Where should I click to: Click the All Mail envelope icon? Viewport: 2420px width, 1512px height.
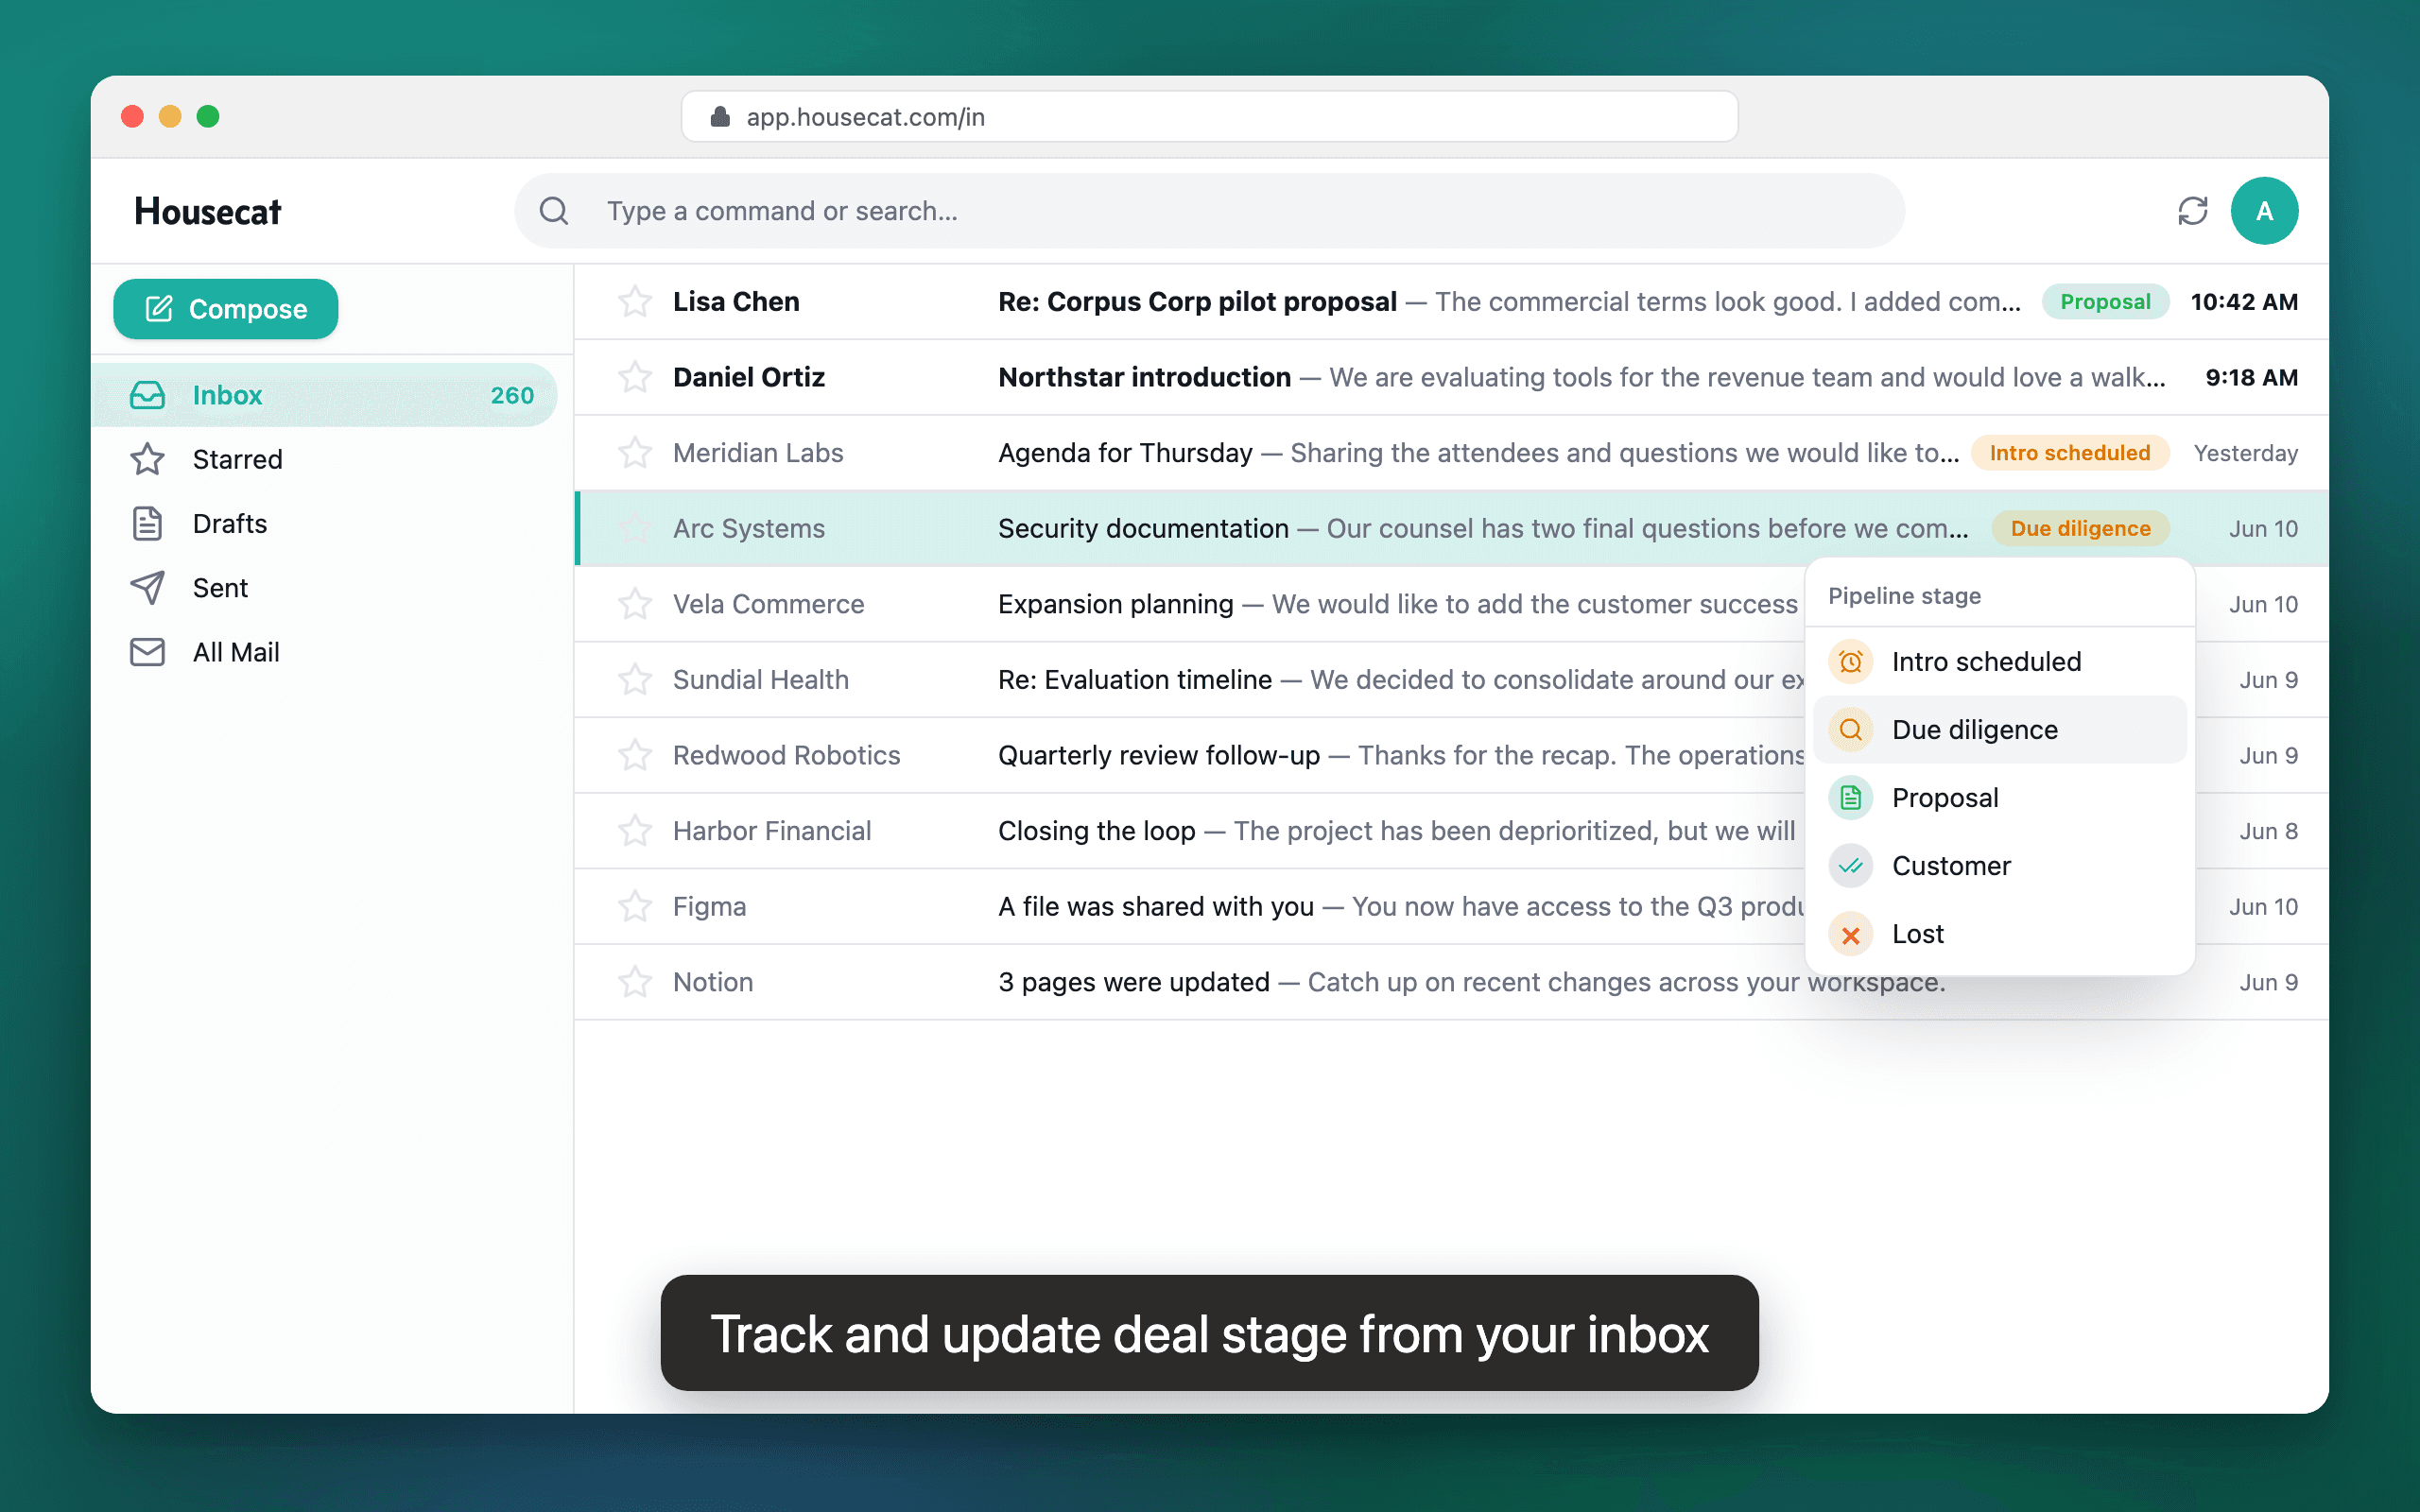coord(147,652)
